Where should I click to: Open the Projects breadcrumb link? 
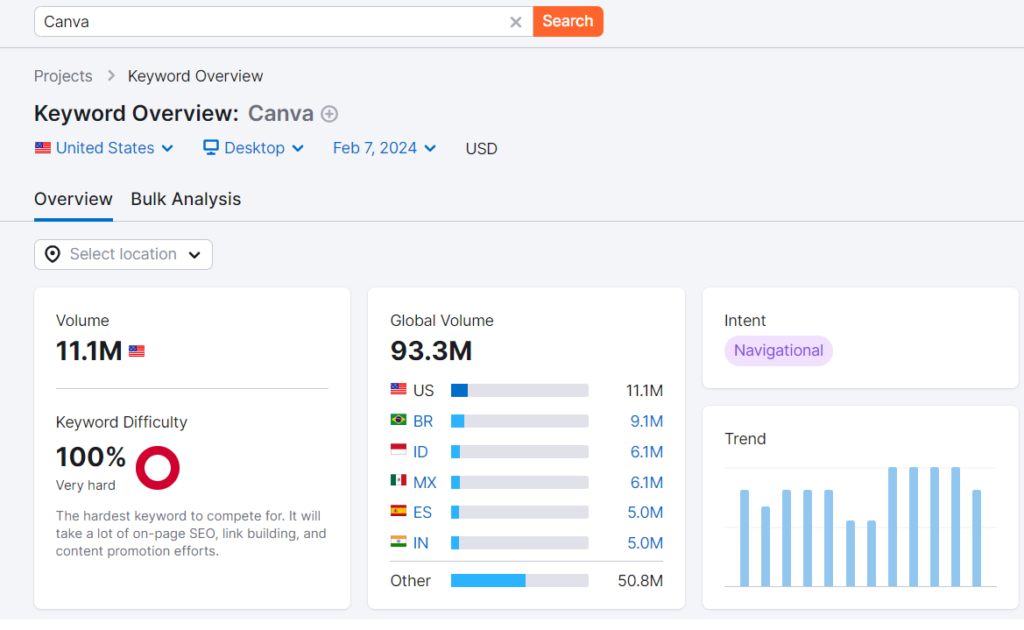(x=63, y=76)
